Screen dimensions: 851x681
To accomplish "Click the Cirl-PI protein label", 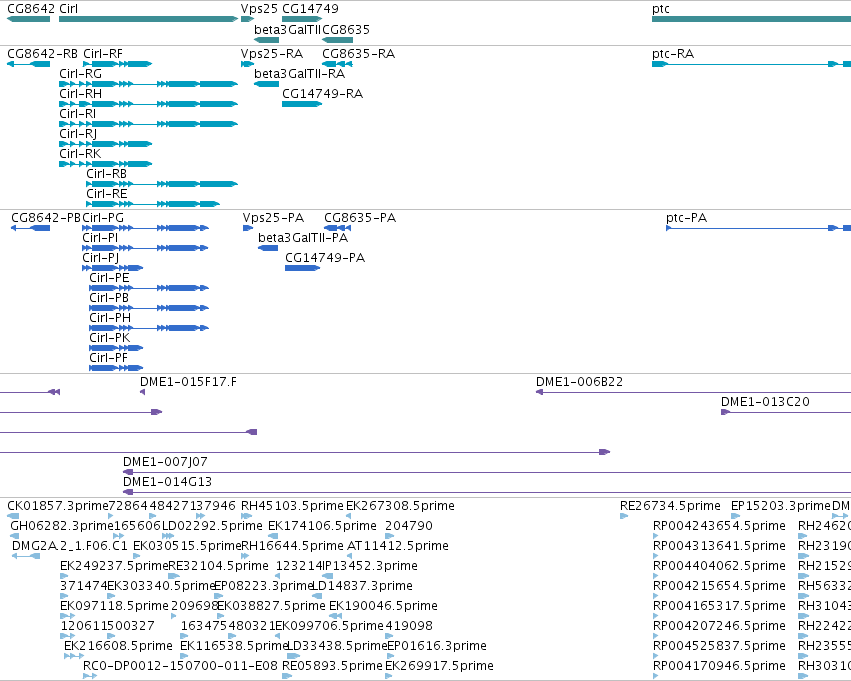I will pos(100,238).
